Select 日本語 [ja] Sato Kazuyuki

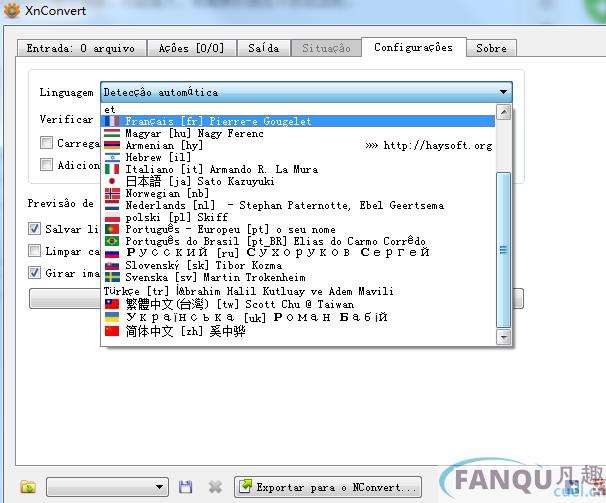(298, 181)
